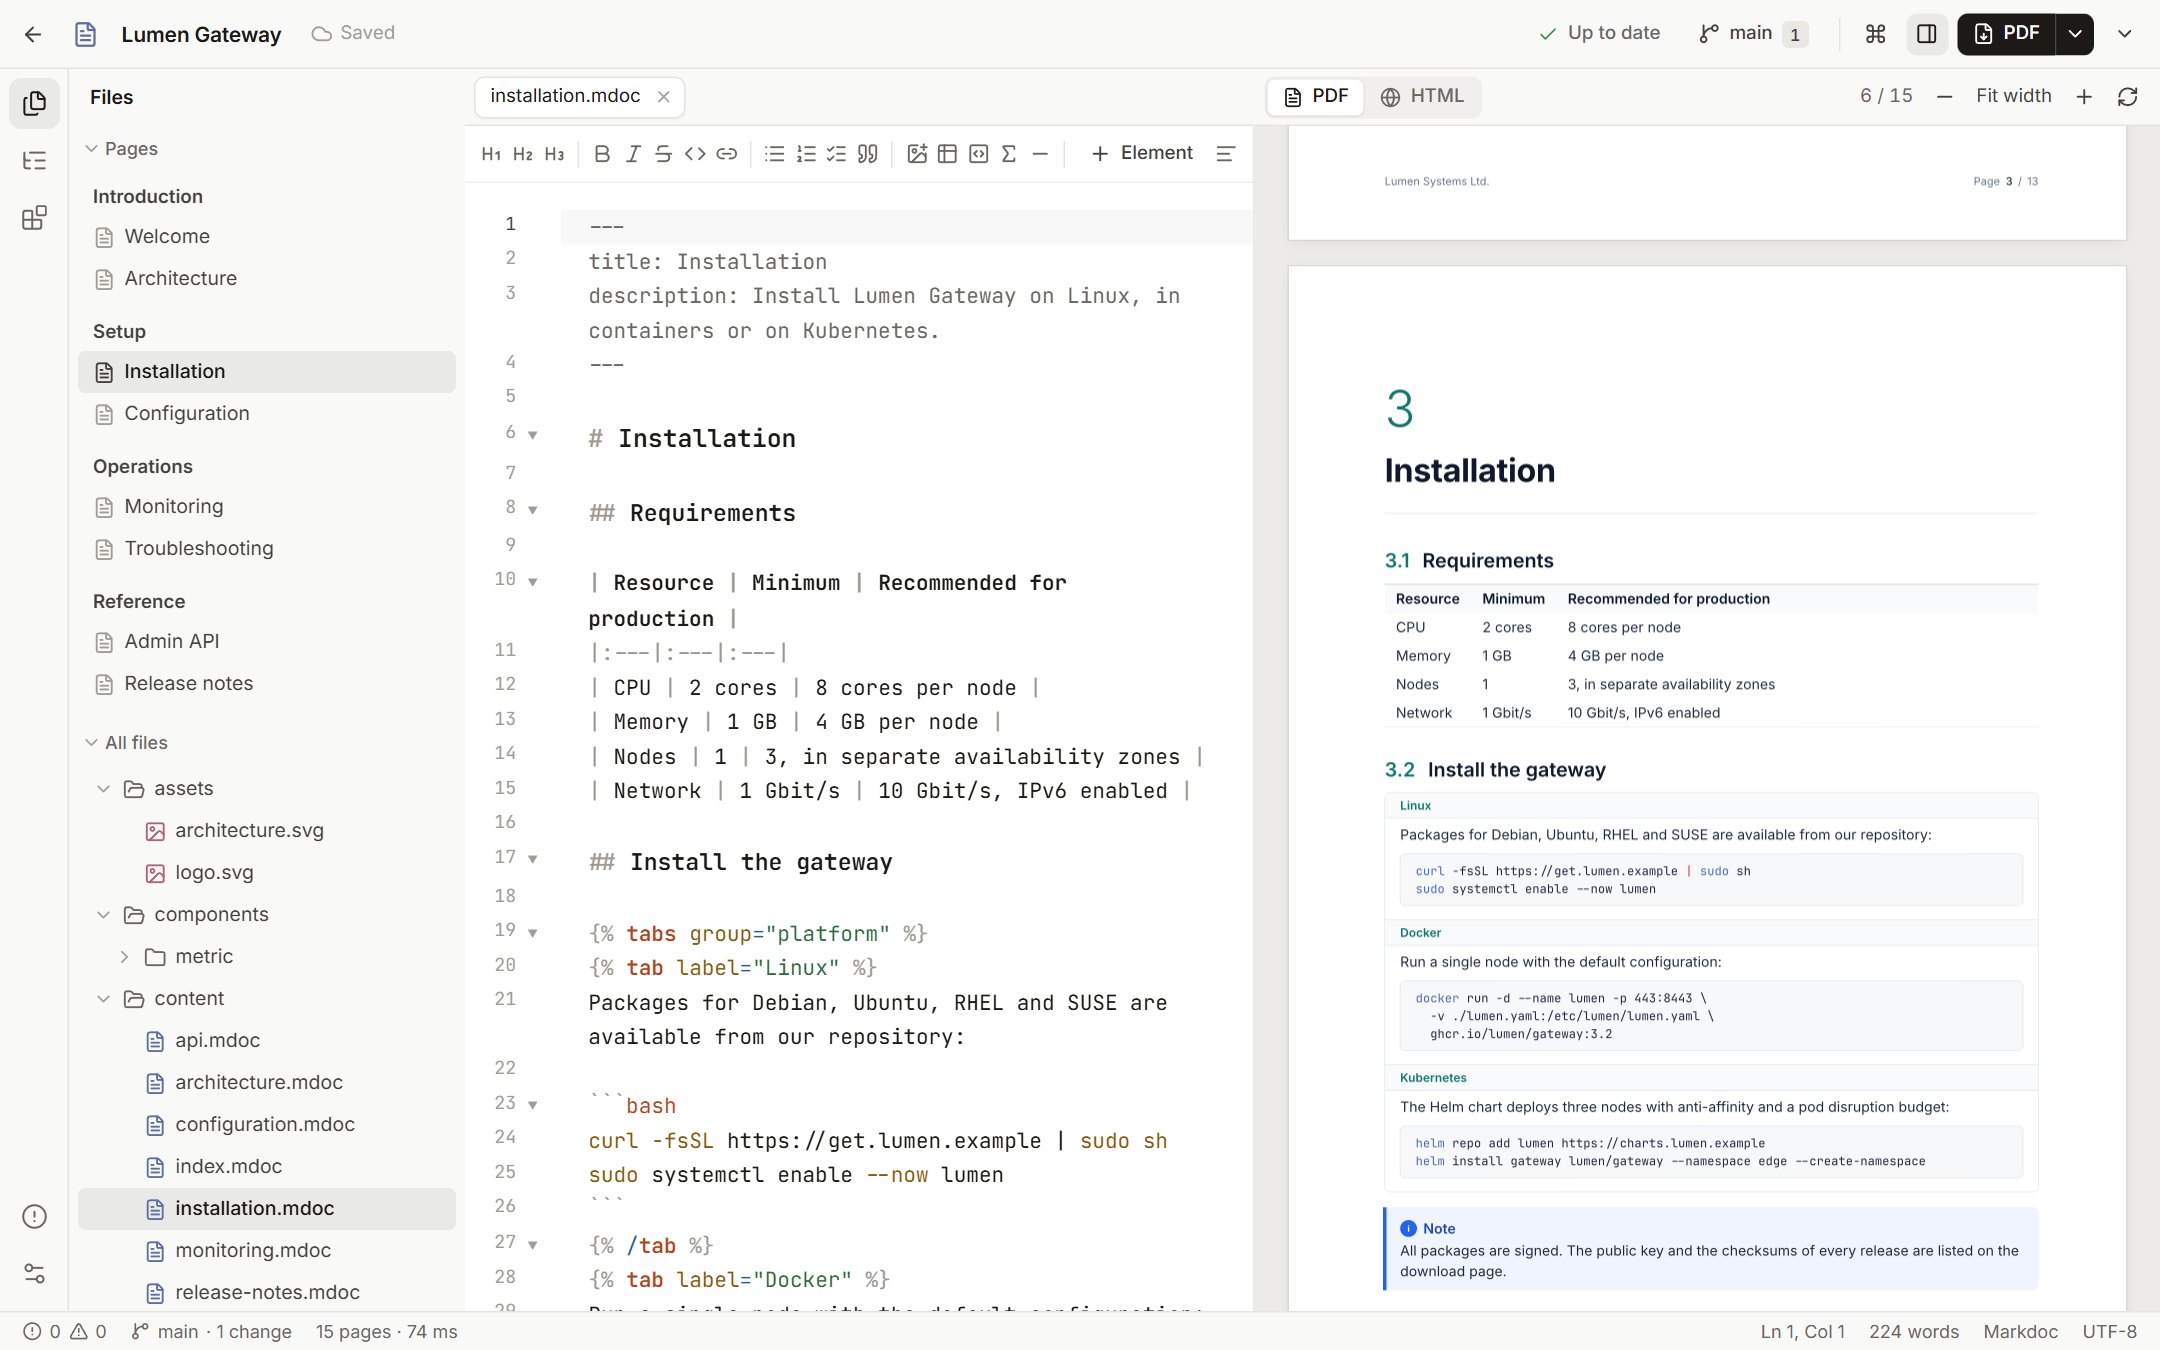2160x1350 pixels.
Task: Collapse the assets folder
Action: [x=103, y=788]
